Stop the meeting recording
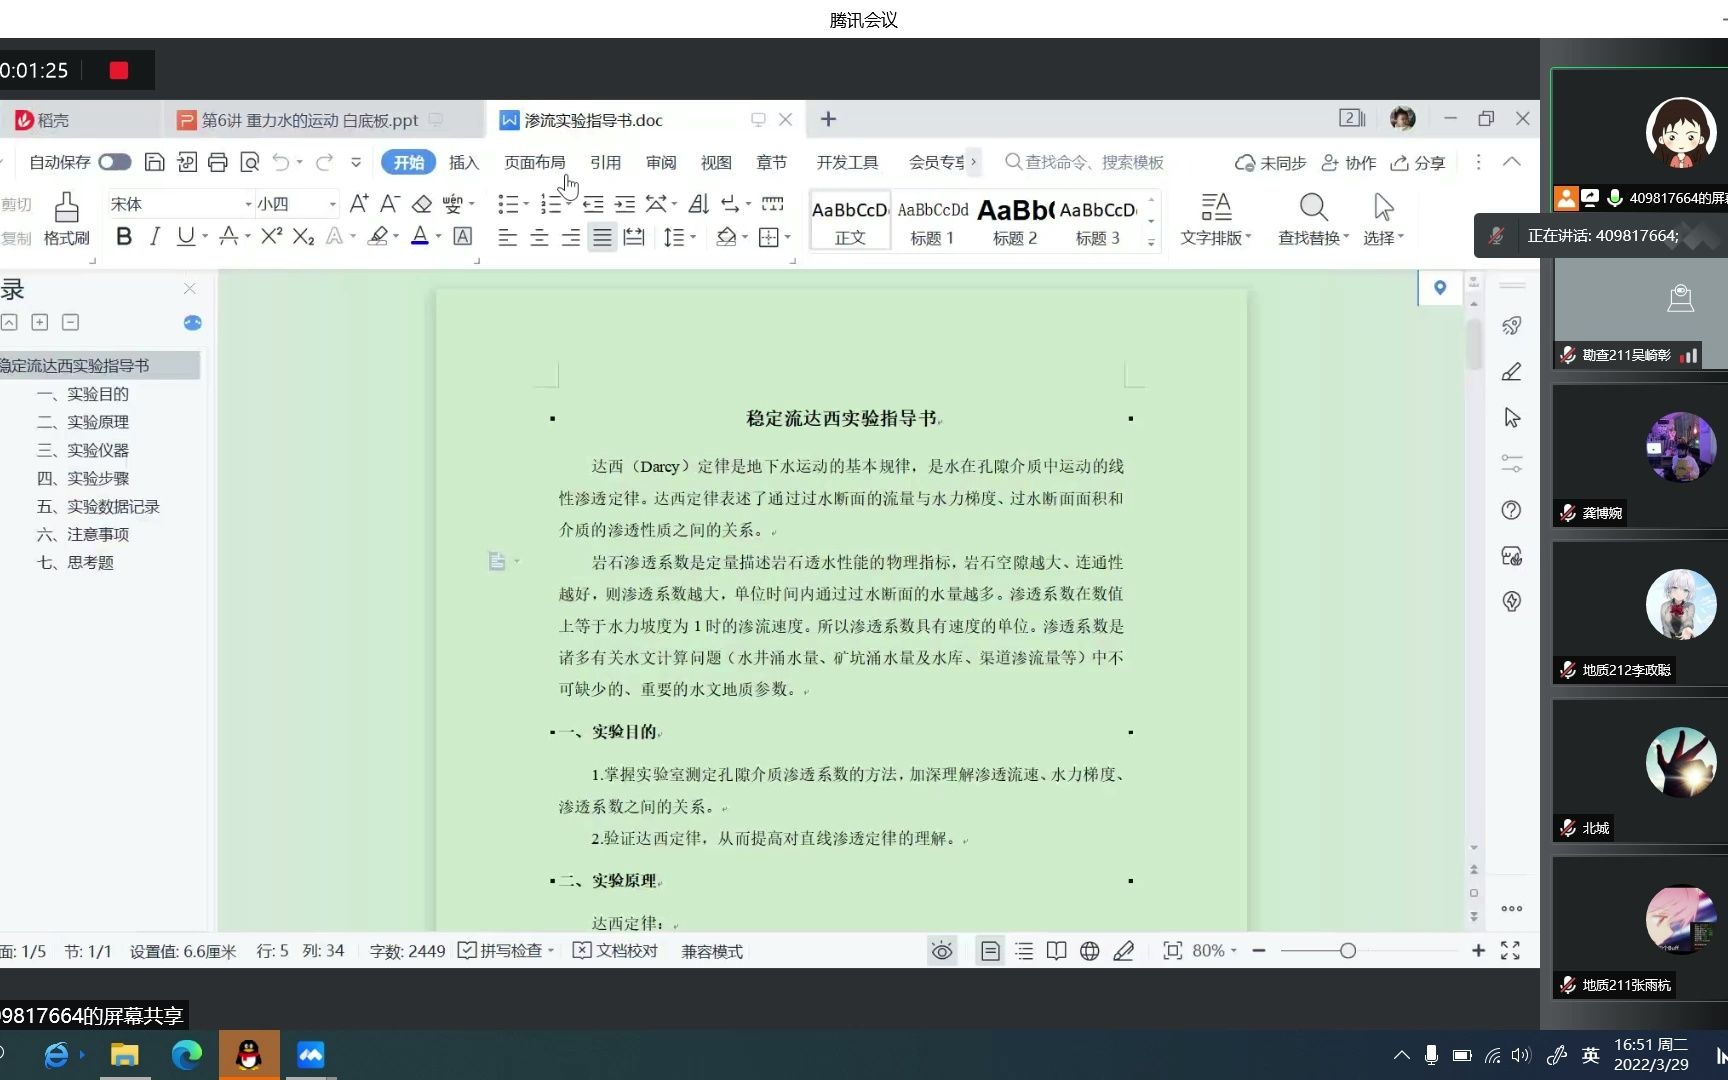 119,70
